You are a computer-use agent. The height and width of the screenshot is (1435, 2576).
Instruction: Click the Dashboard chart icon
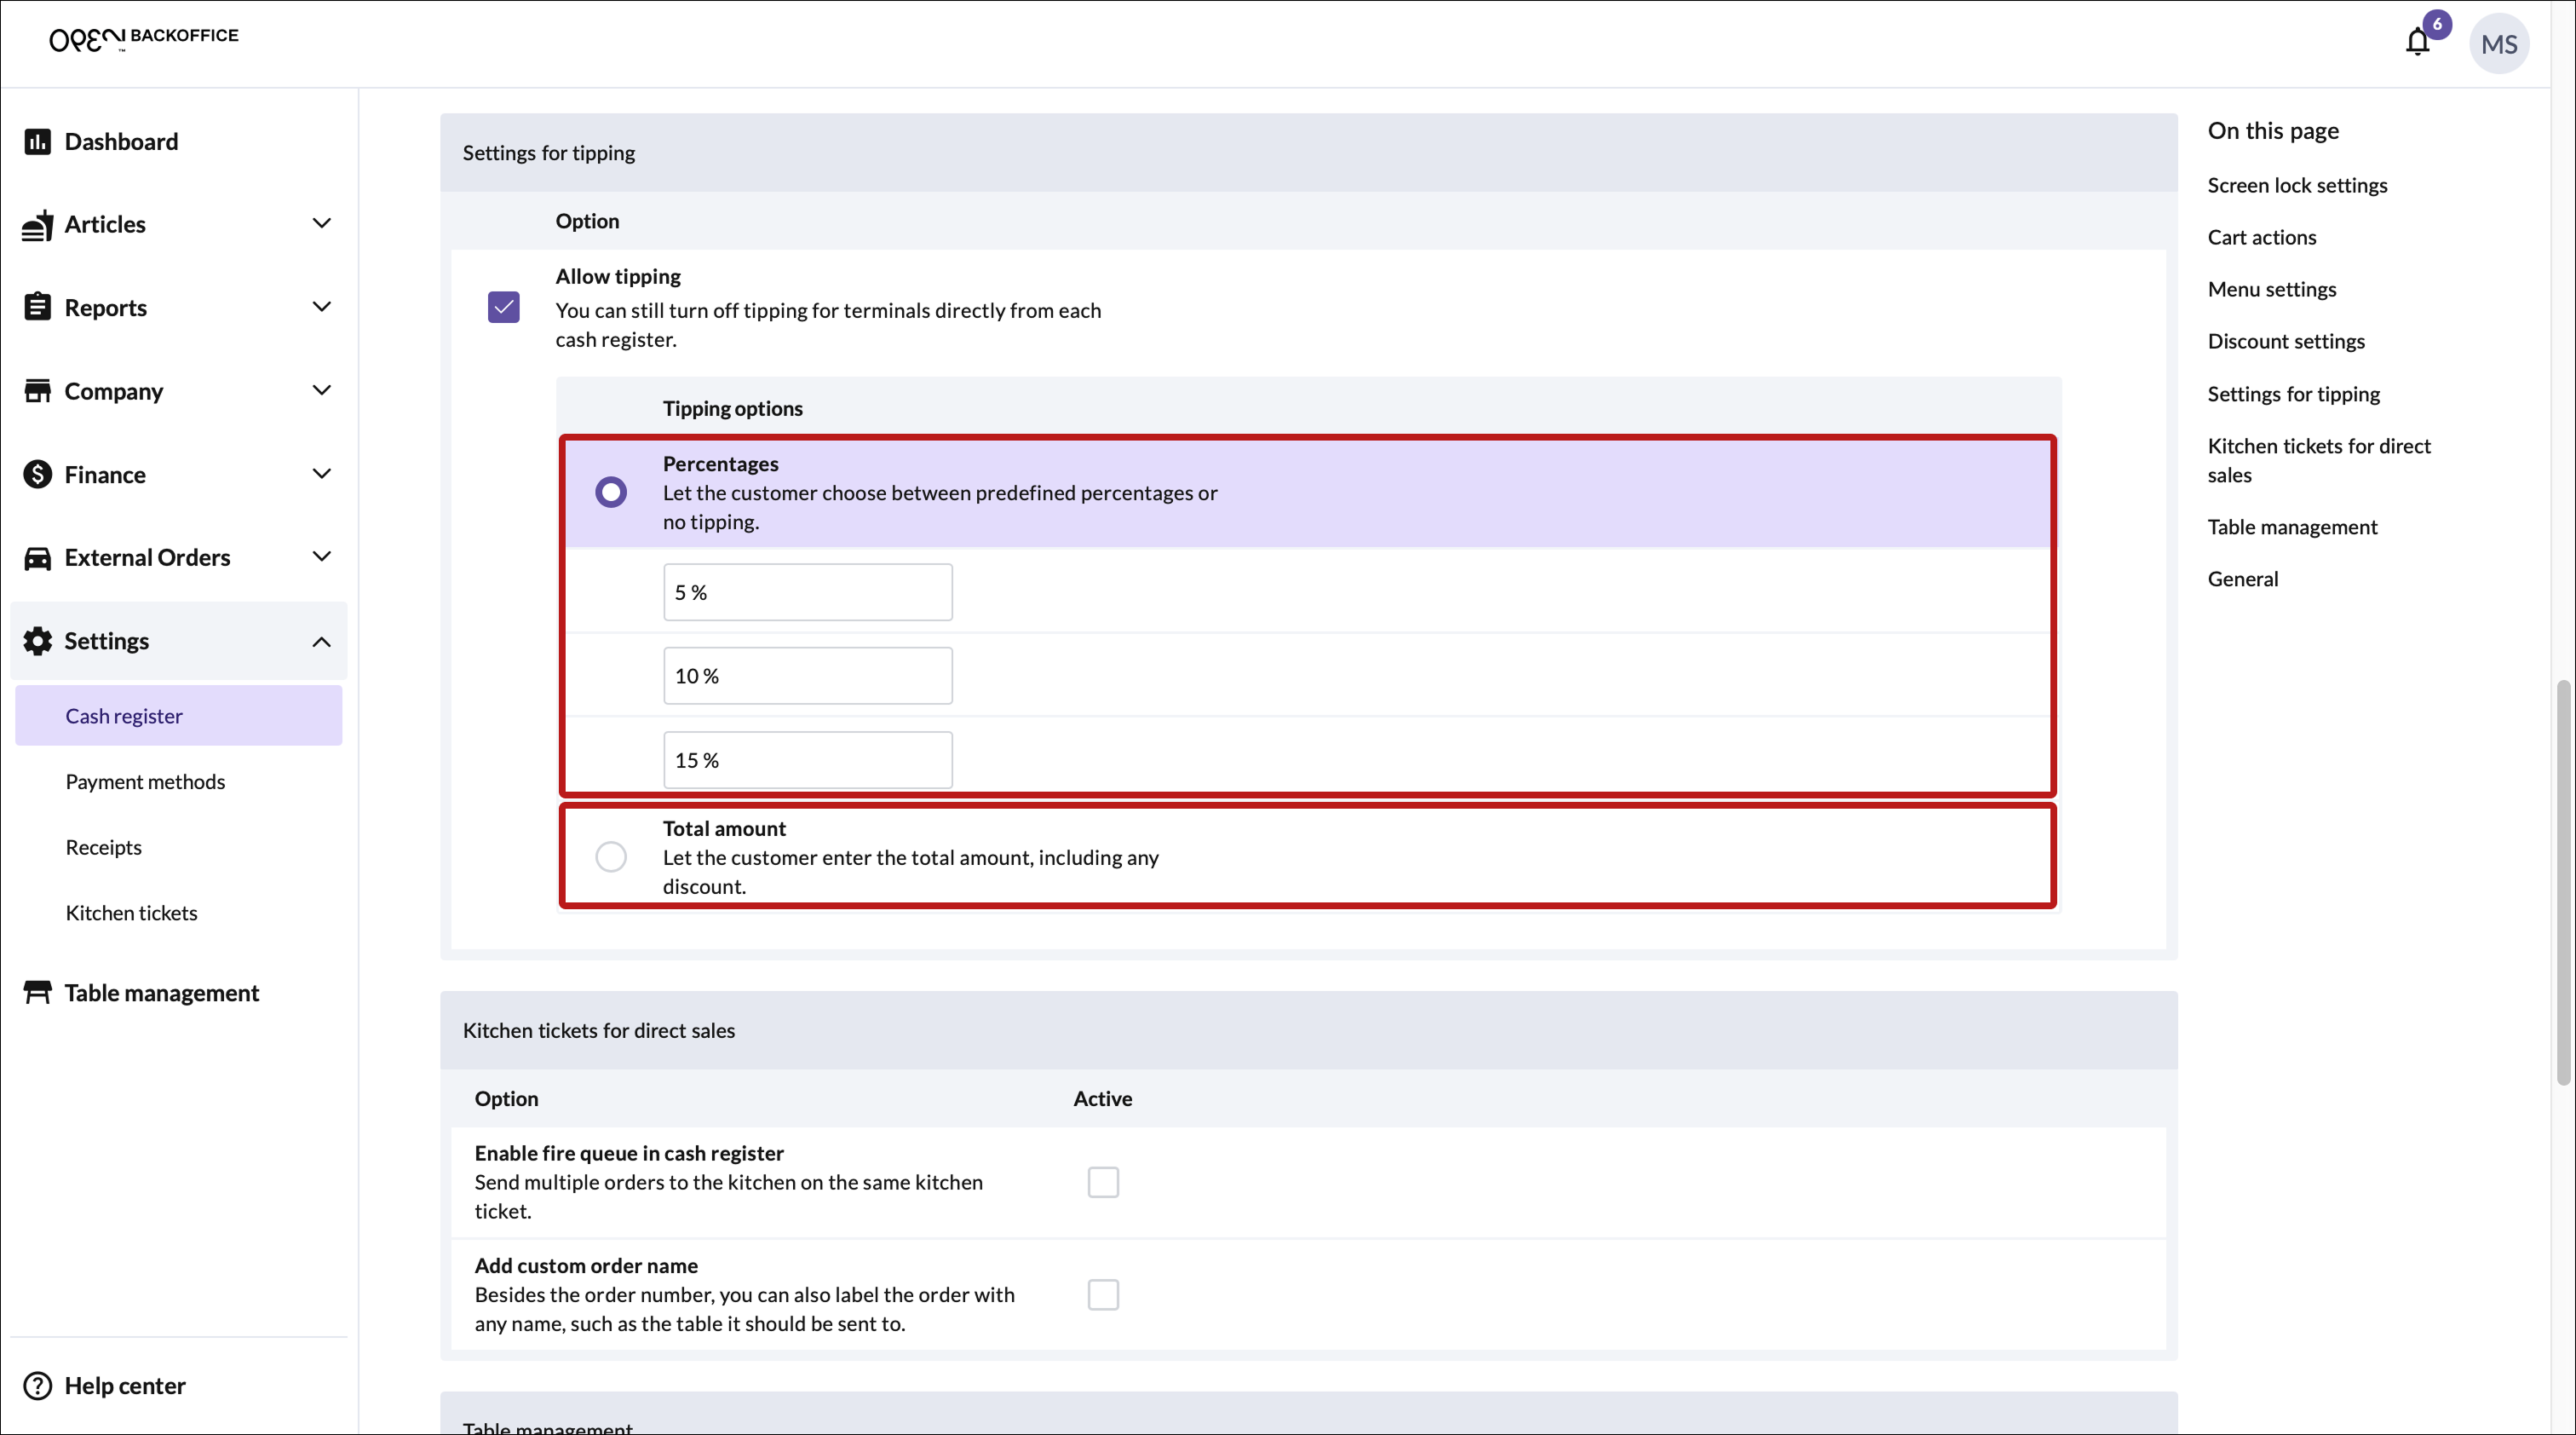point(37,141)
